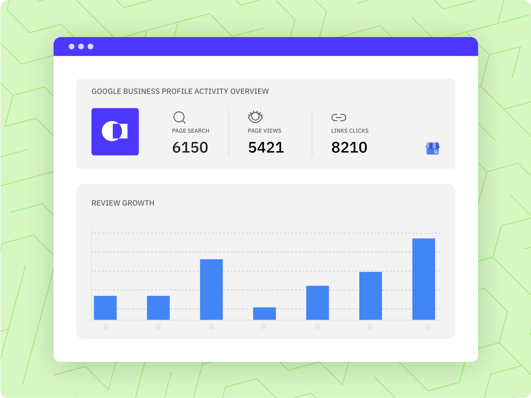Click the Google Business Profile Activity Overview heading
The height and width of the screenshot is (398, 531).
[180, 91]
